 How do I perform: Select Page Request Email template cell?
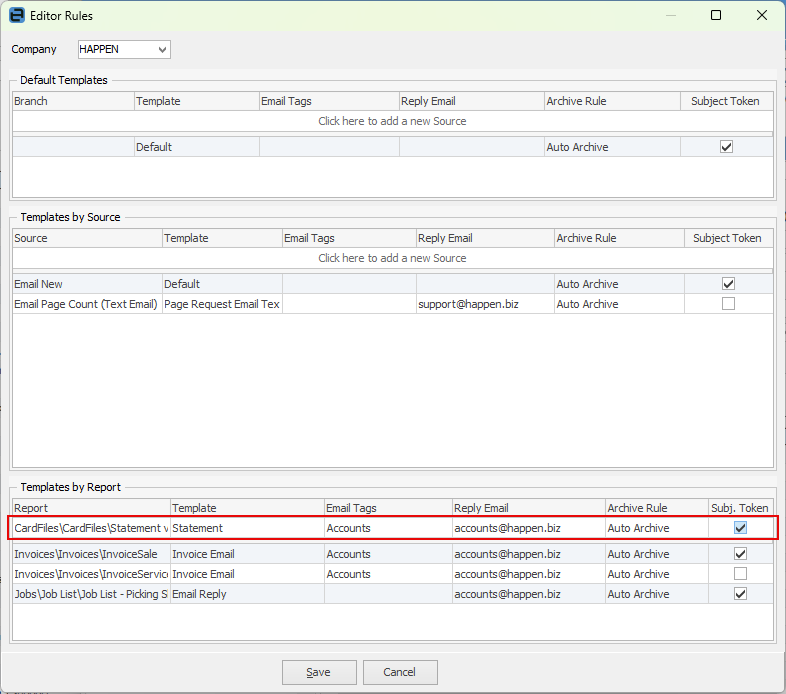pyautogui.click(x=221, y=304)
